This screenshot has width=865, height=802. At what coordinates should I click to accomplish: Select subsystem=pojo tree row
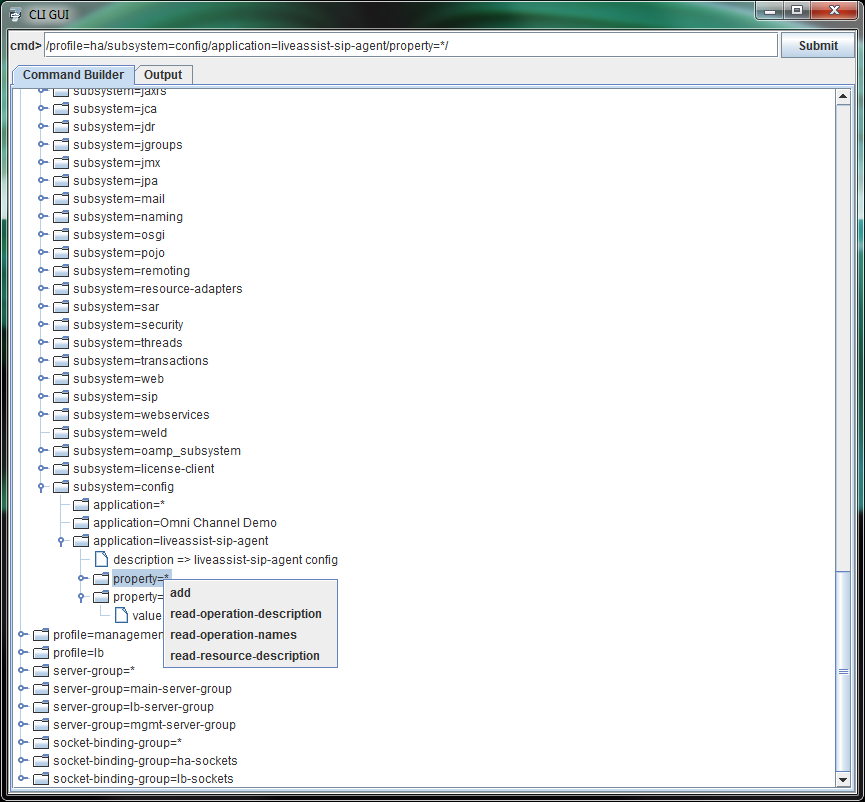[x=119, y=253]
